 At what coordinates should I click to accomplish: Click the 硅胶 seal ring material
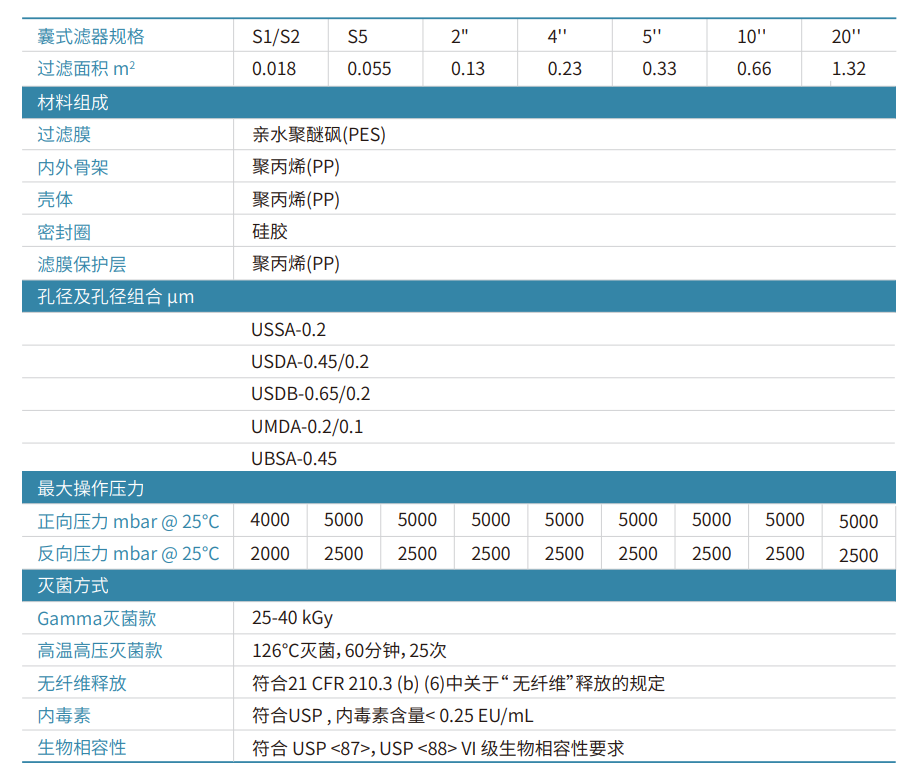pyautogui.click(x=270, y=231)
